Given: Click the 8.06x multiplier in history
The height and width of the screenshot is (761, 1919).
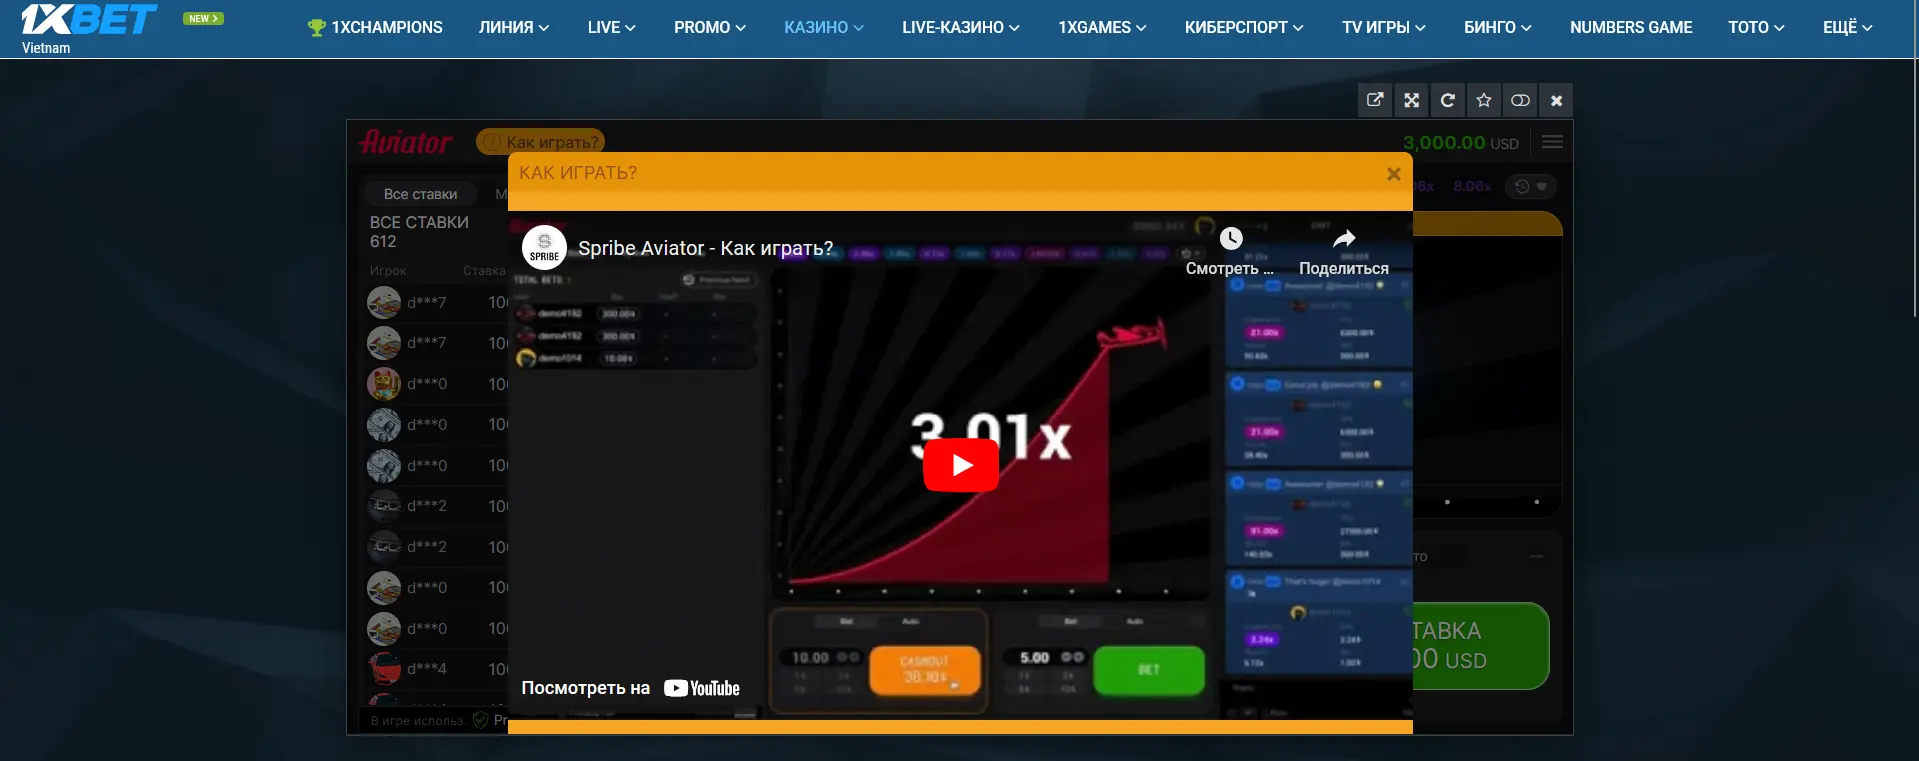Looking at the screenshot, I should (x=1472, y=187).
